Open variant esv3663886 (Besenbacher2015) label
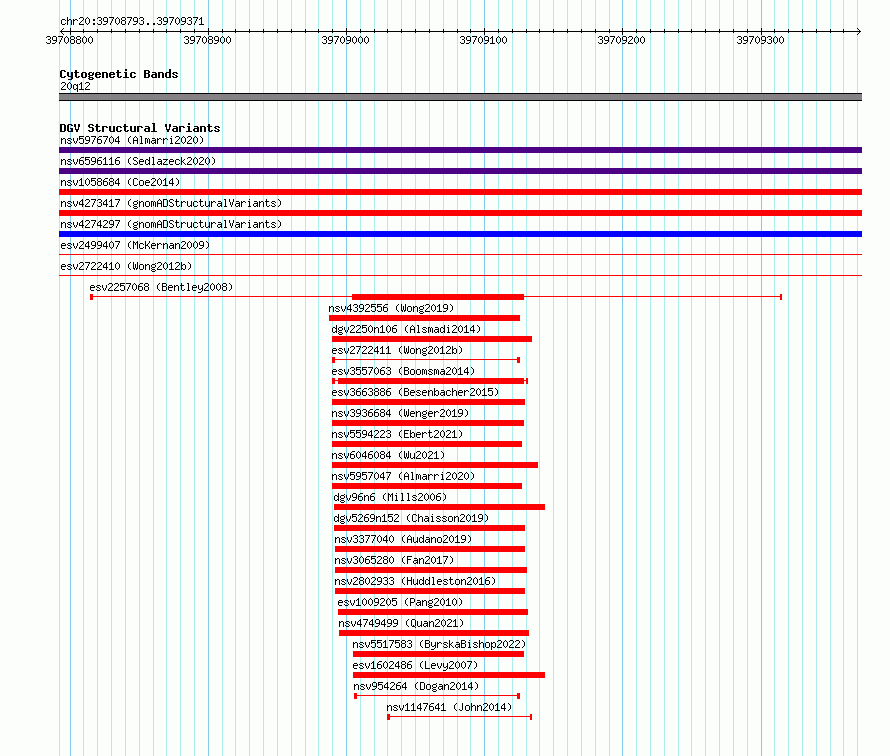890x756 pixels. [x=415, y=392]
